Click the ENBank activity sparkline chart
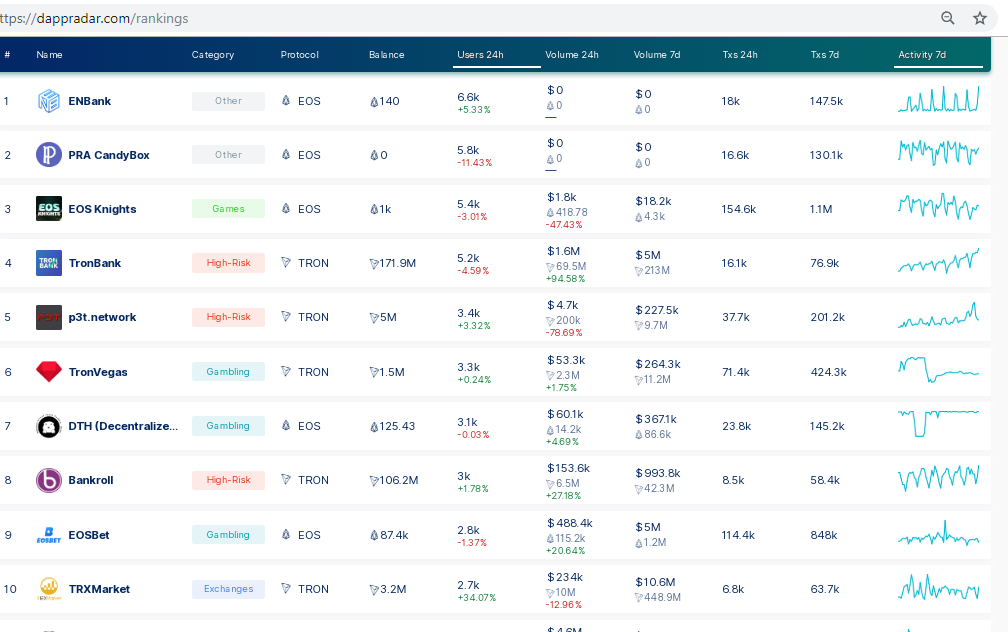The height and width of the screenshot is (632, 1008). [939, 99]
